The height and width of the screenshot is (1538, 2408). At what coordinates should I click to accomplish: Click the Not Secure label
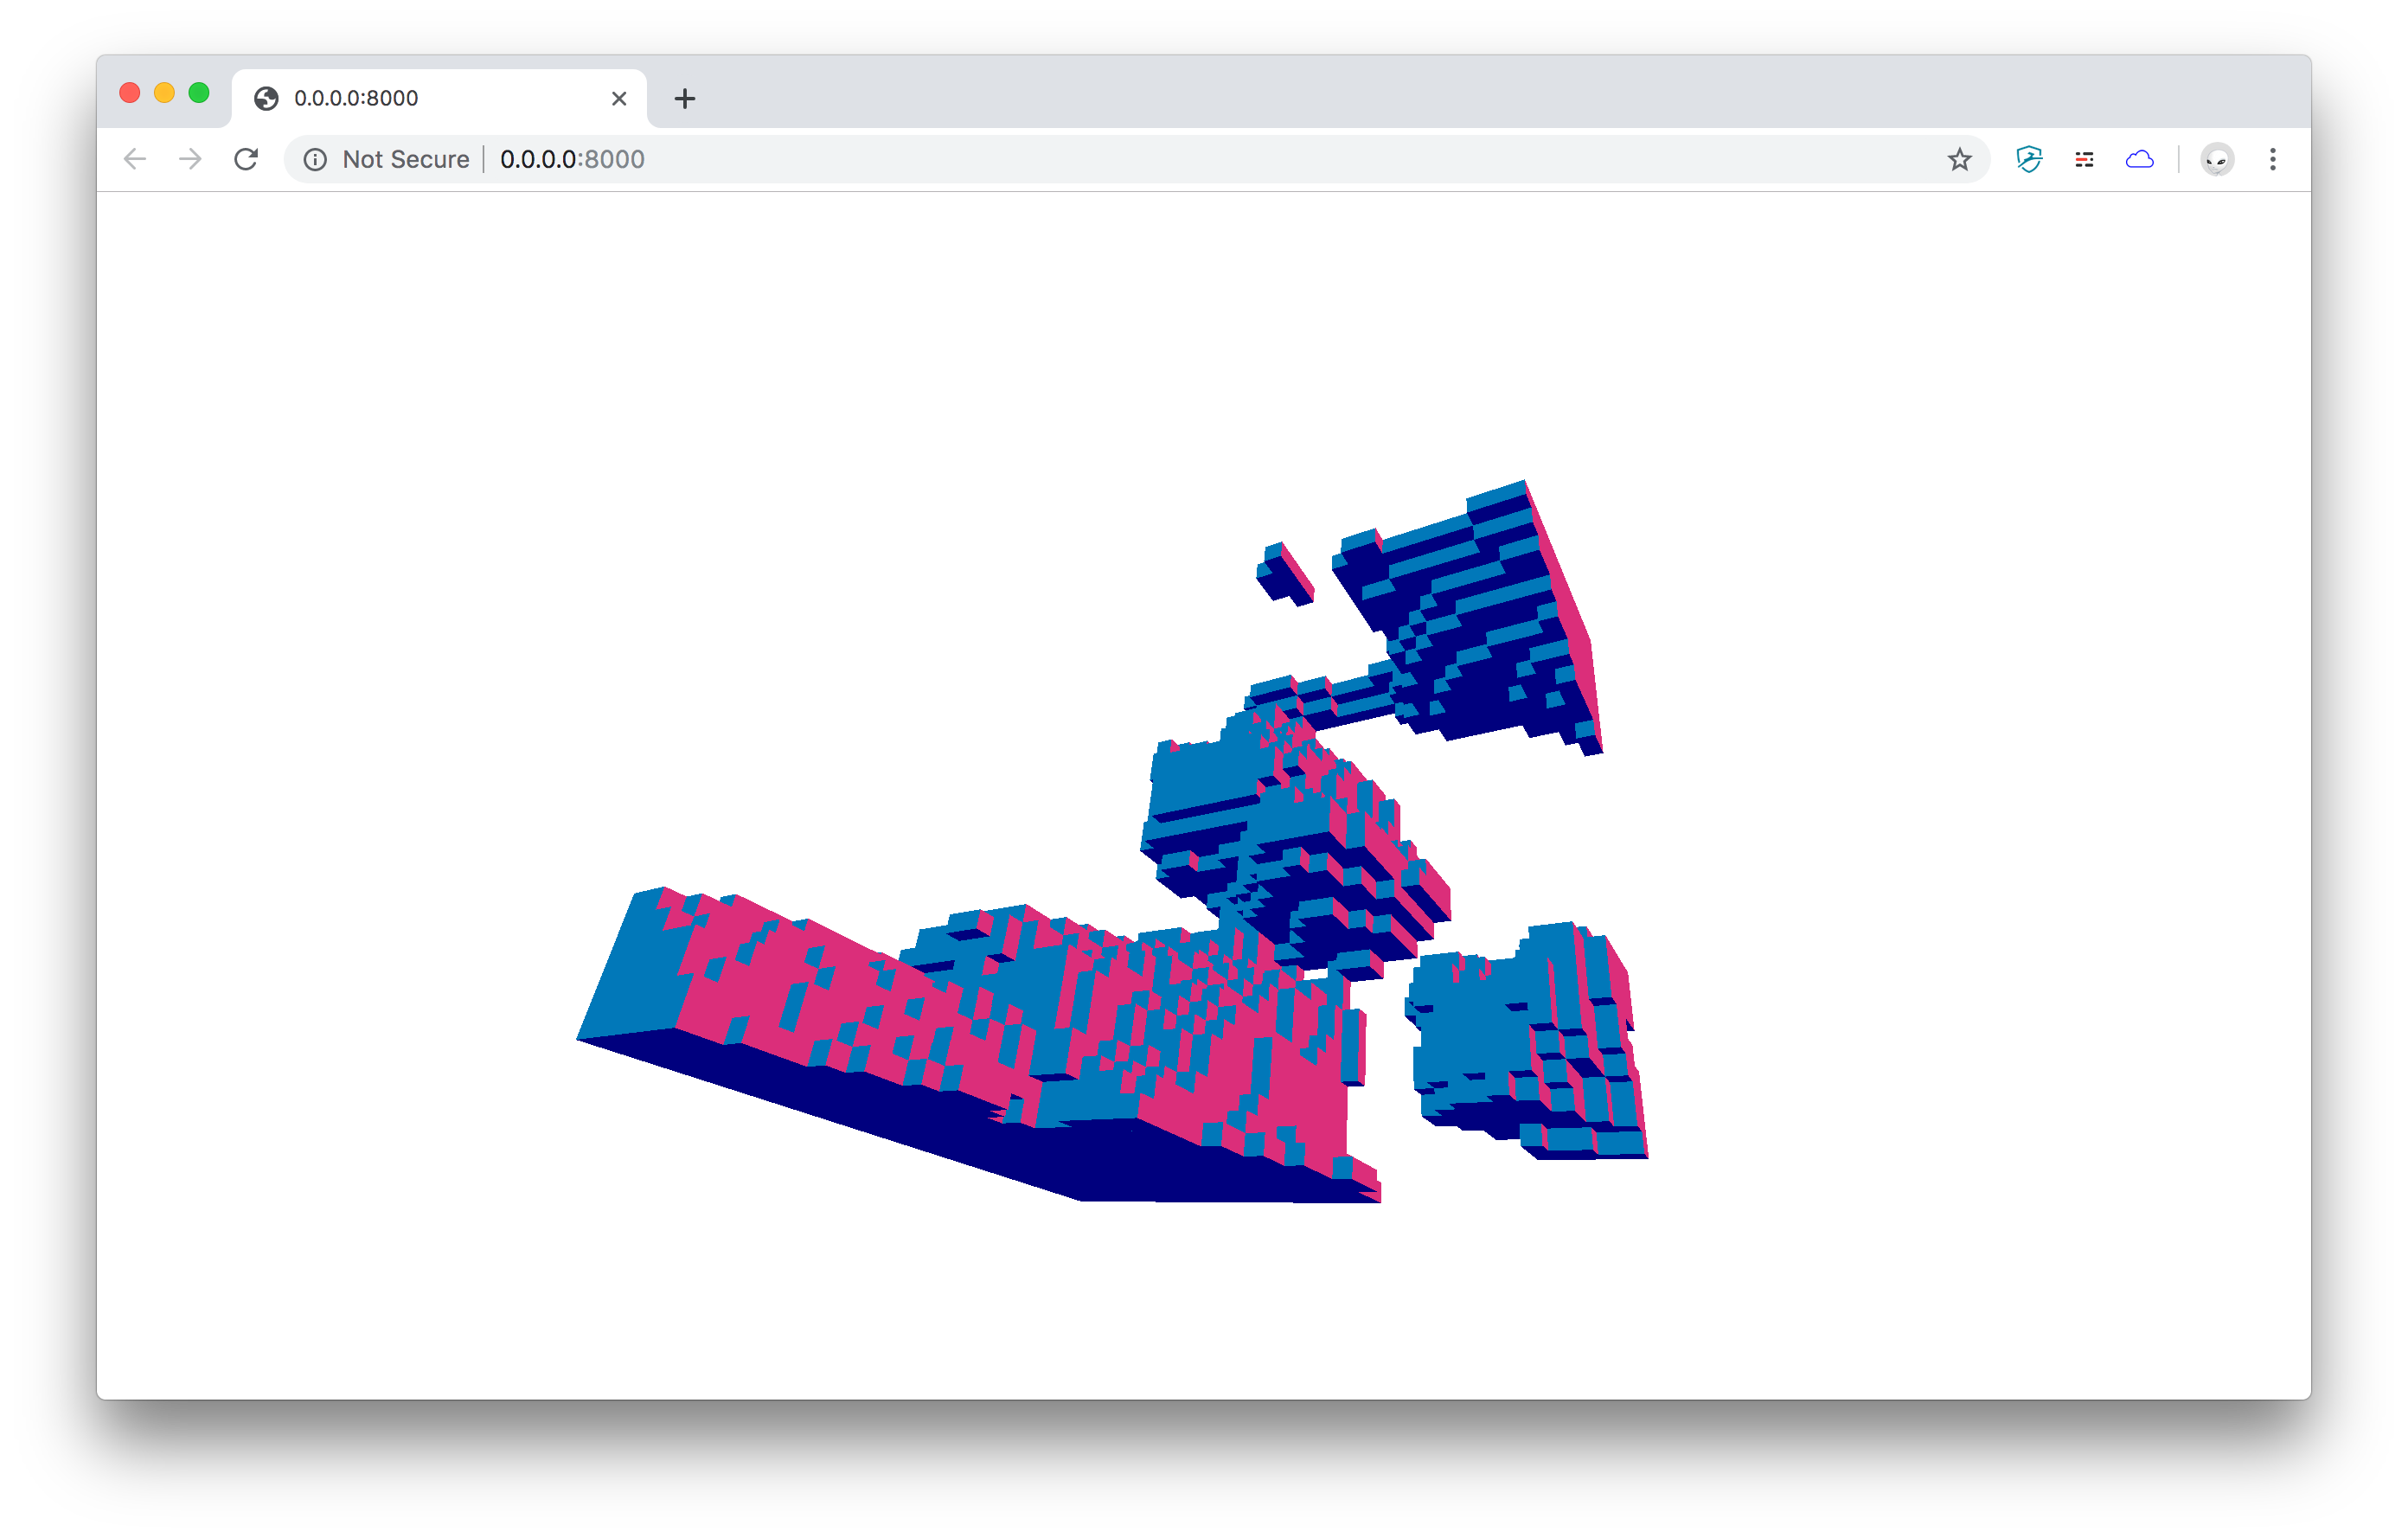point(405,159)
